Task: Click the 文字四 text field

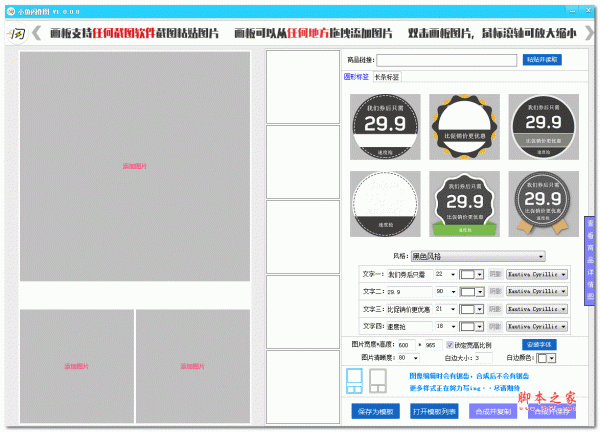Action: [x=410, y=326]
